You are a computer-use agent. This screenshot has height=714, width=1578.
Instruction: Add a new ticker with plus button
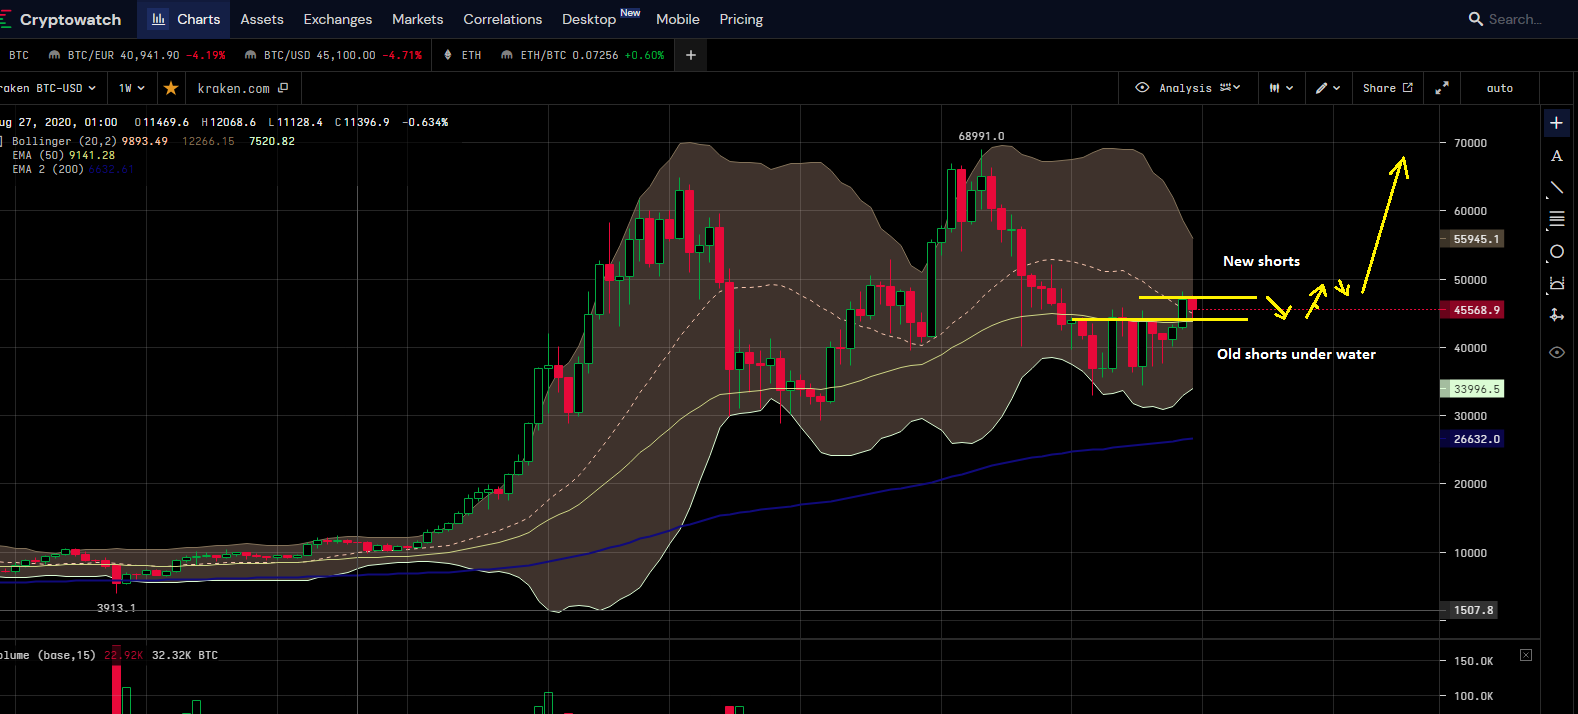tap(691, 55)
